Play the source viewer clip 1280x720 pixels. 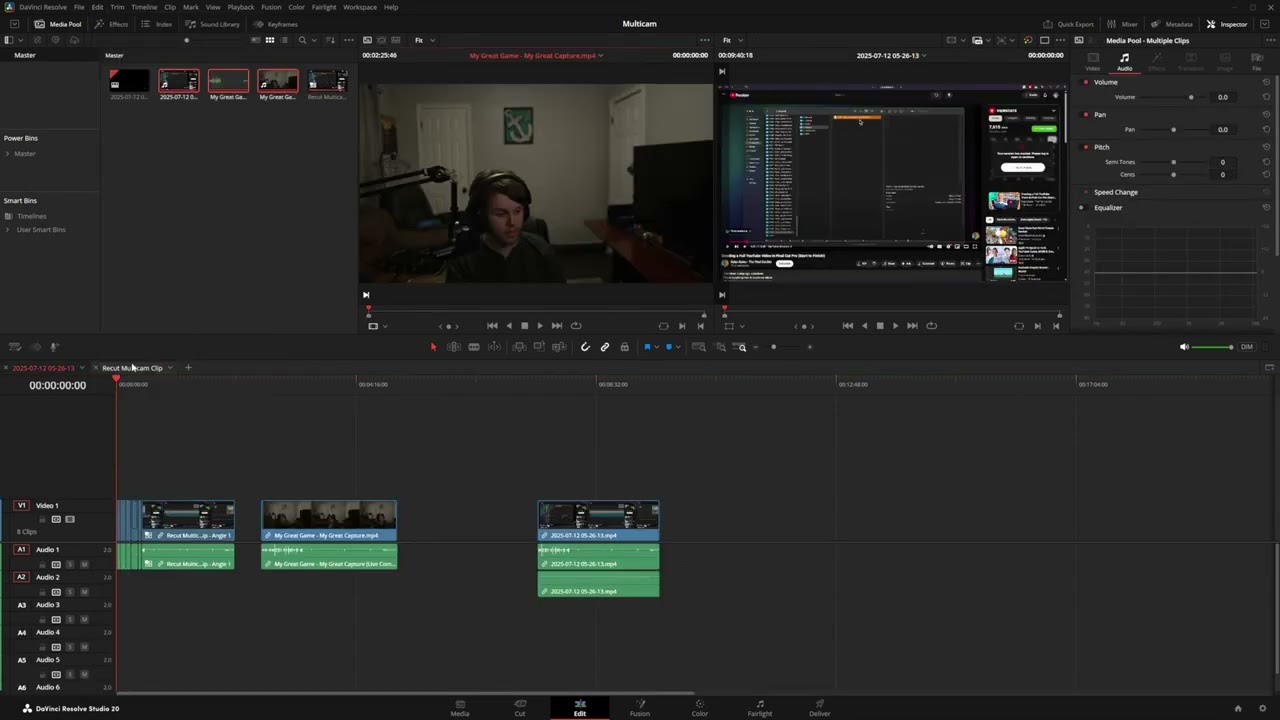[x=540, y=326]
